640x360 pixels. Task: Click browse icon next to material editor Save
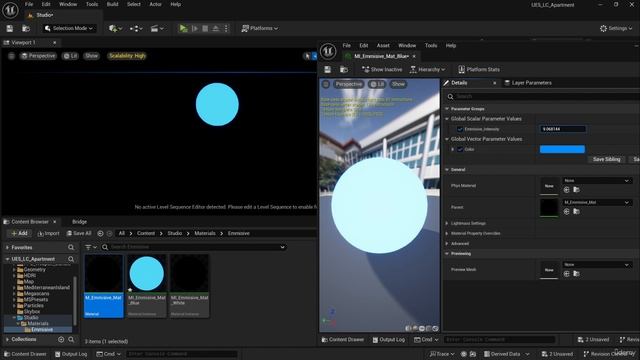pos(344,69)
